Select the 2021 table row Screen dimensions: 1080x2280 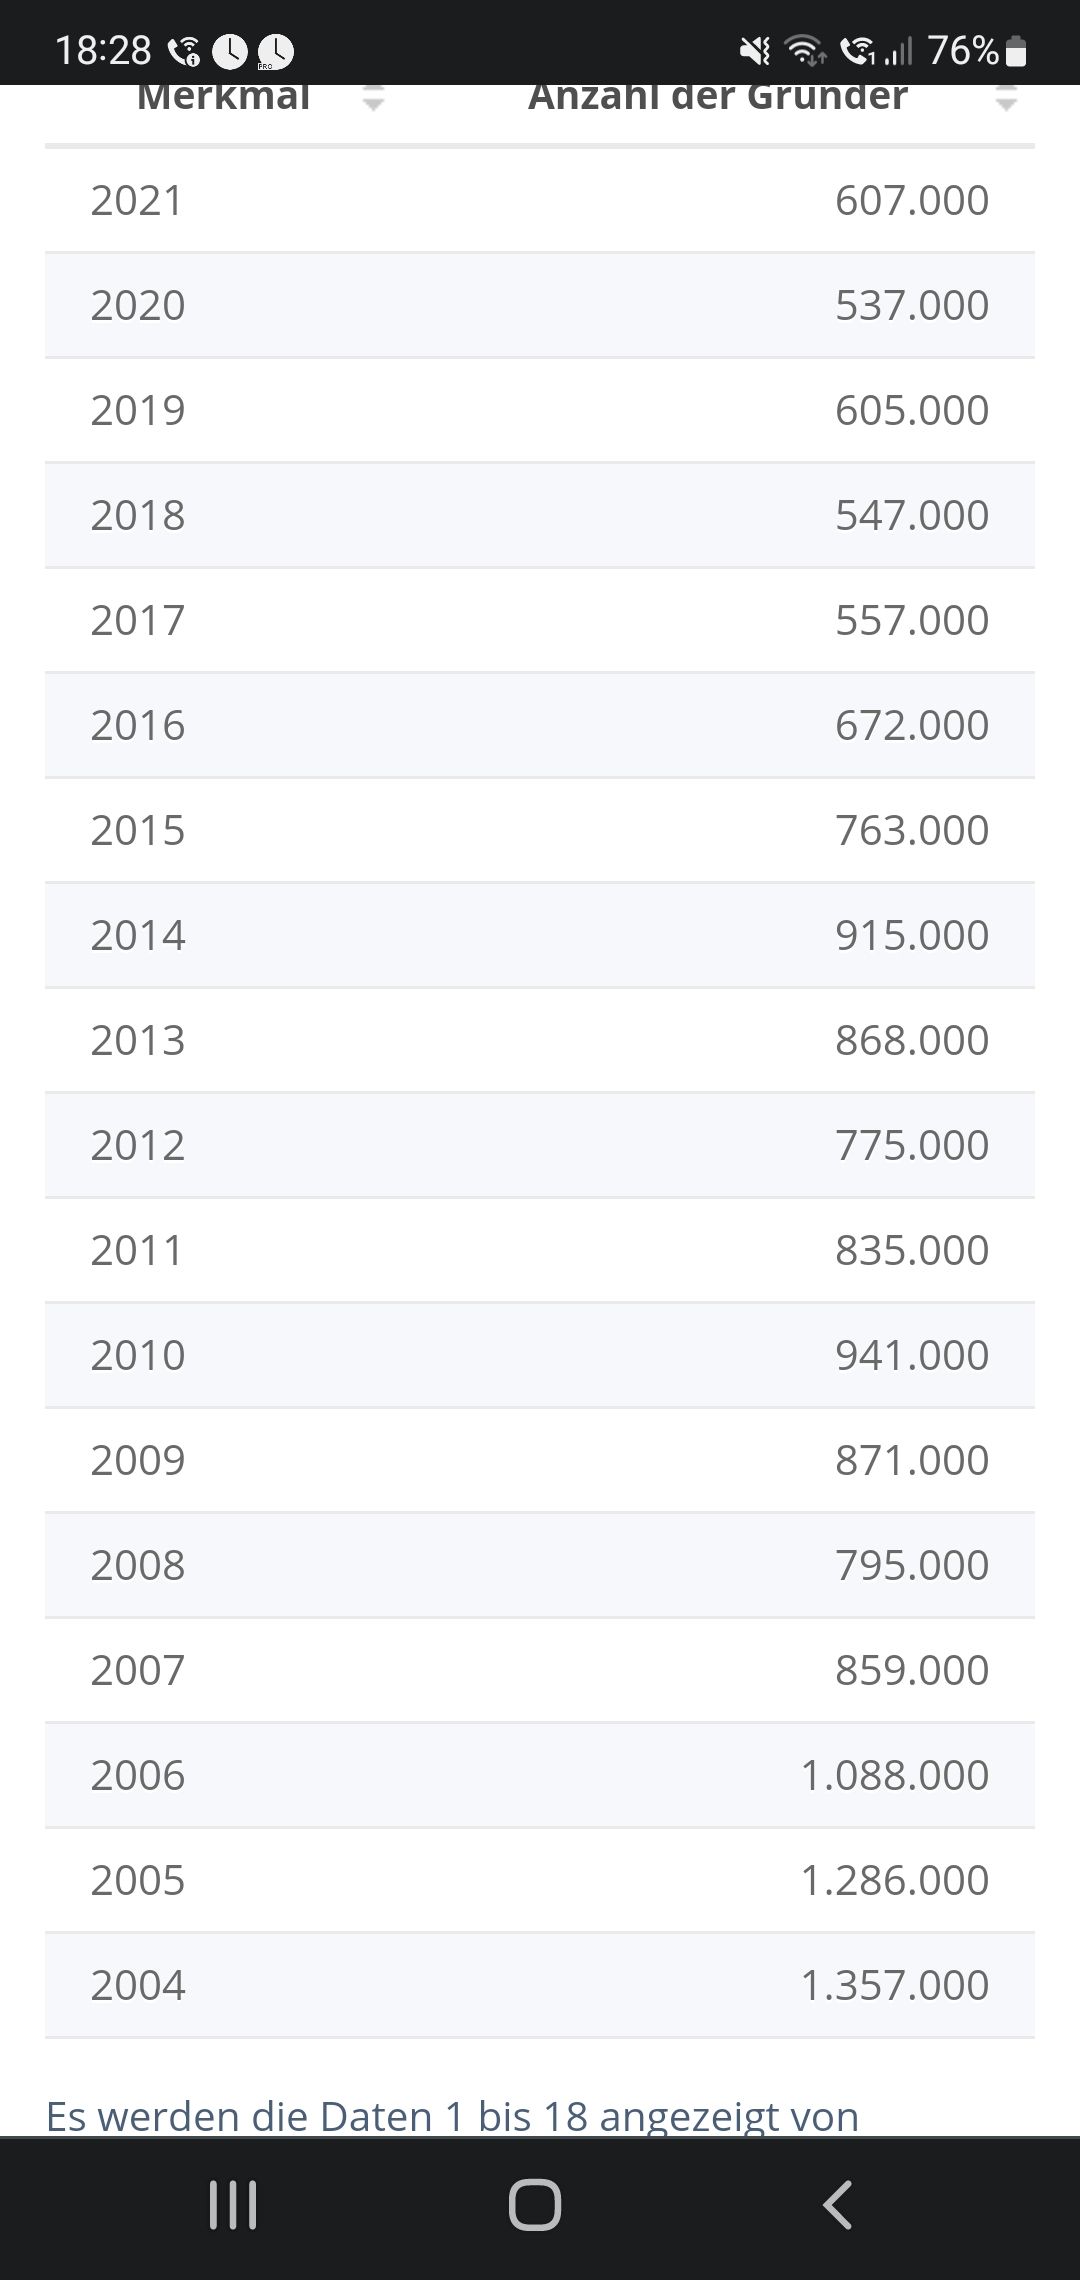coord(540,200)
